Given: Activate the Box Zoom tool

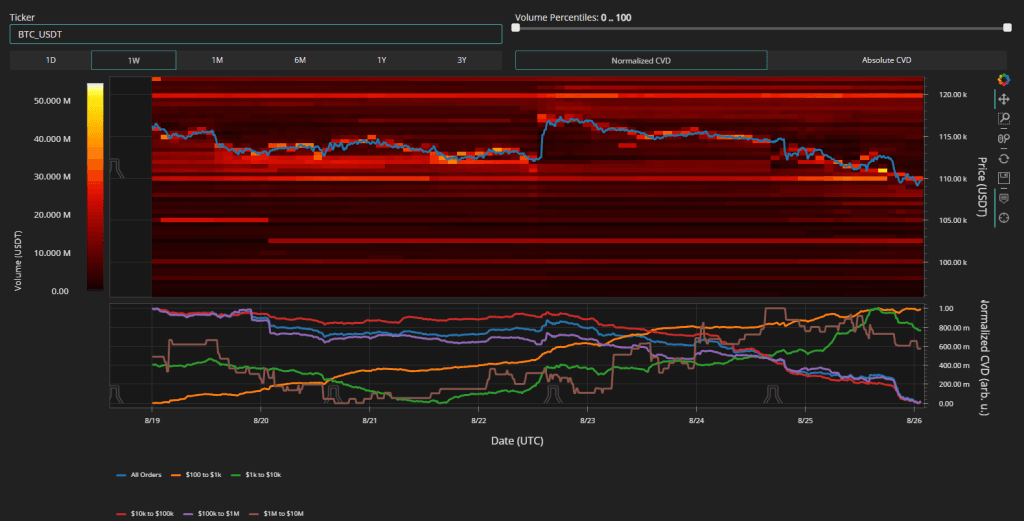Looking at the screenshot, I should coord(1004,119).
